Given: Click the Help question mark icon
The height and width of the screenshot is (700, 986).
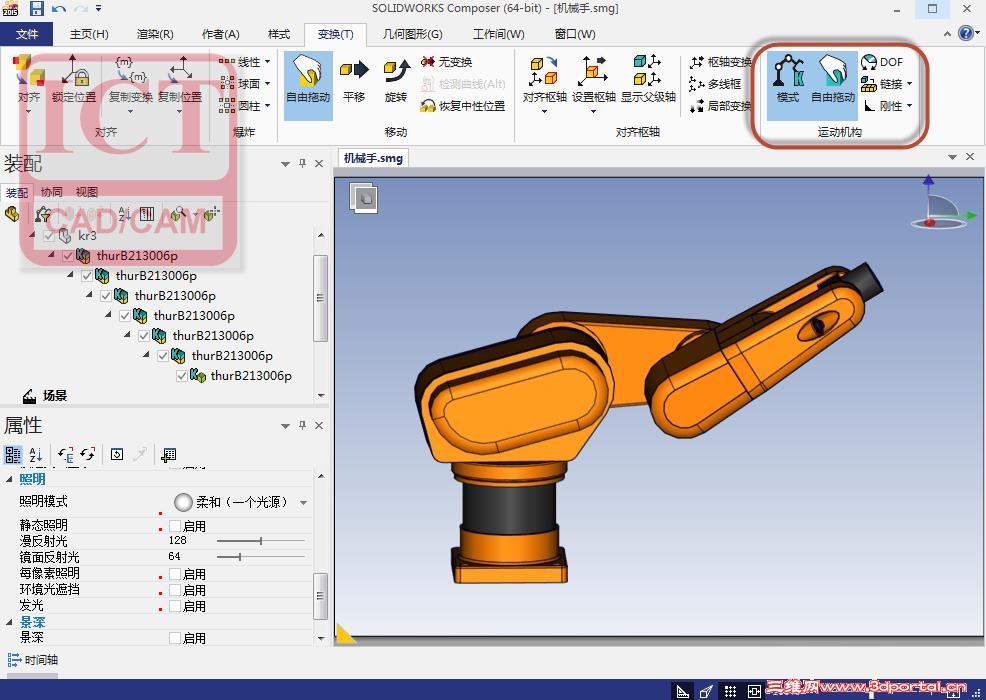Looking at the screenshot, I should click(966, 33).
